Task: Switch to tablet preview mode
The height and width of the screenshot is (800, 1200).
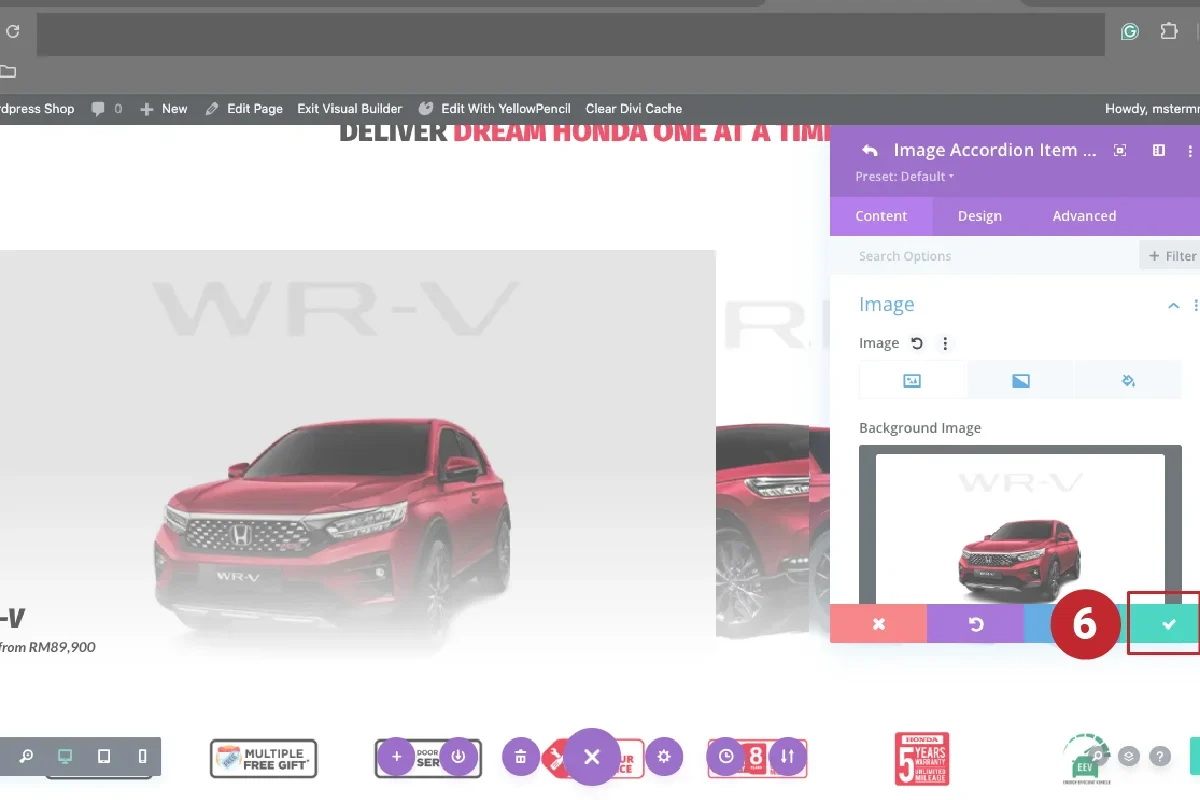Action: [x=103, y=757]
